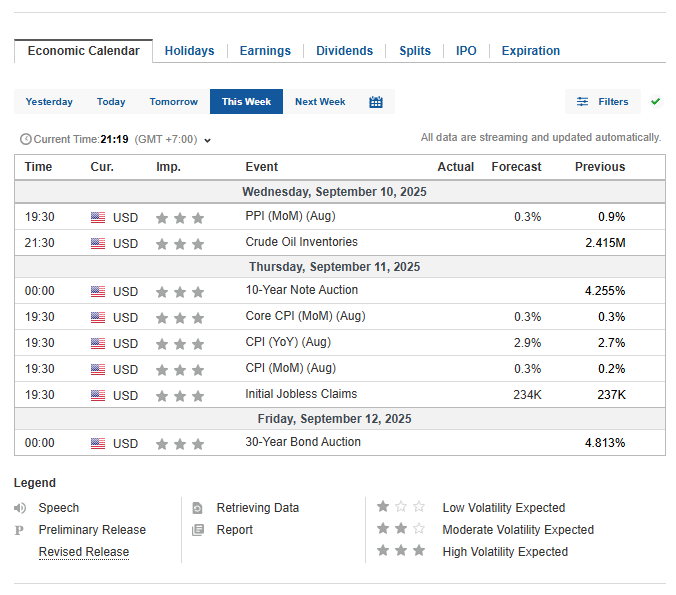This screenshot has width=676, height=595.
Task: Click importance stars for 30-Year Bond Auction
Action: (180, 443)
